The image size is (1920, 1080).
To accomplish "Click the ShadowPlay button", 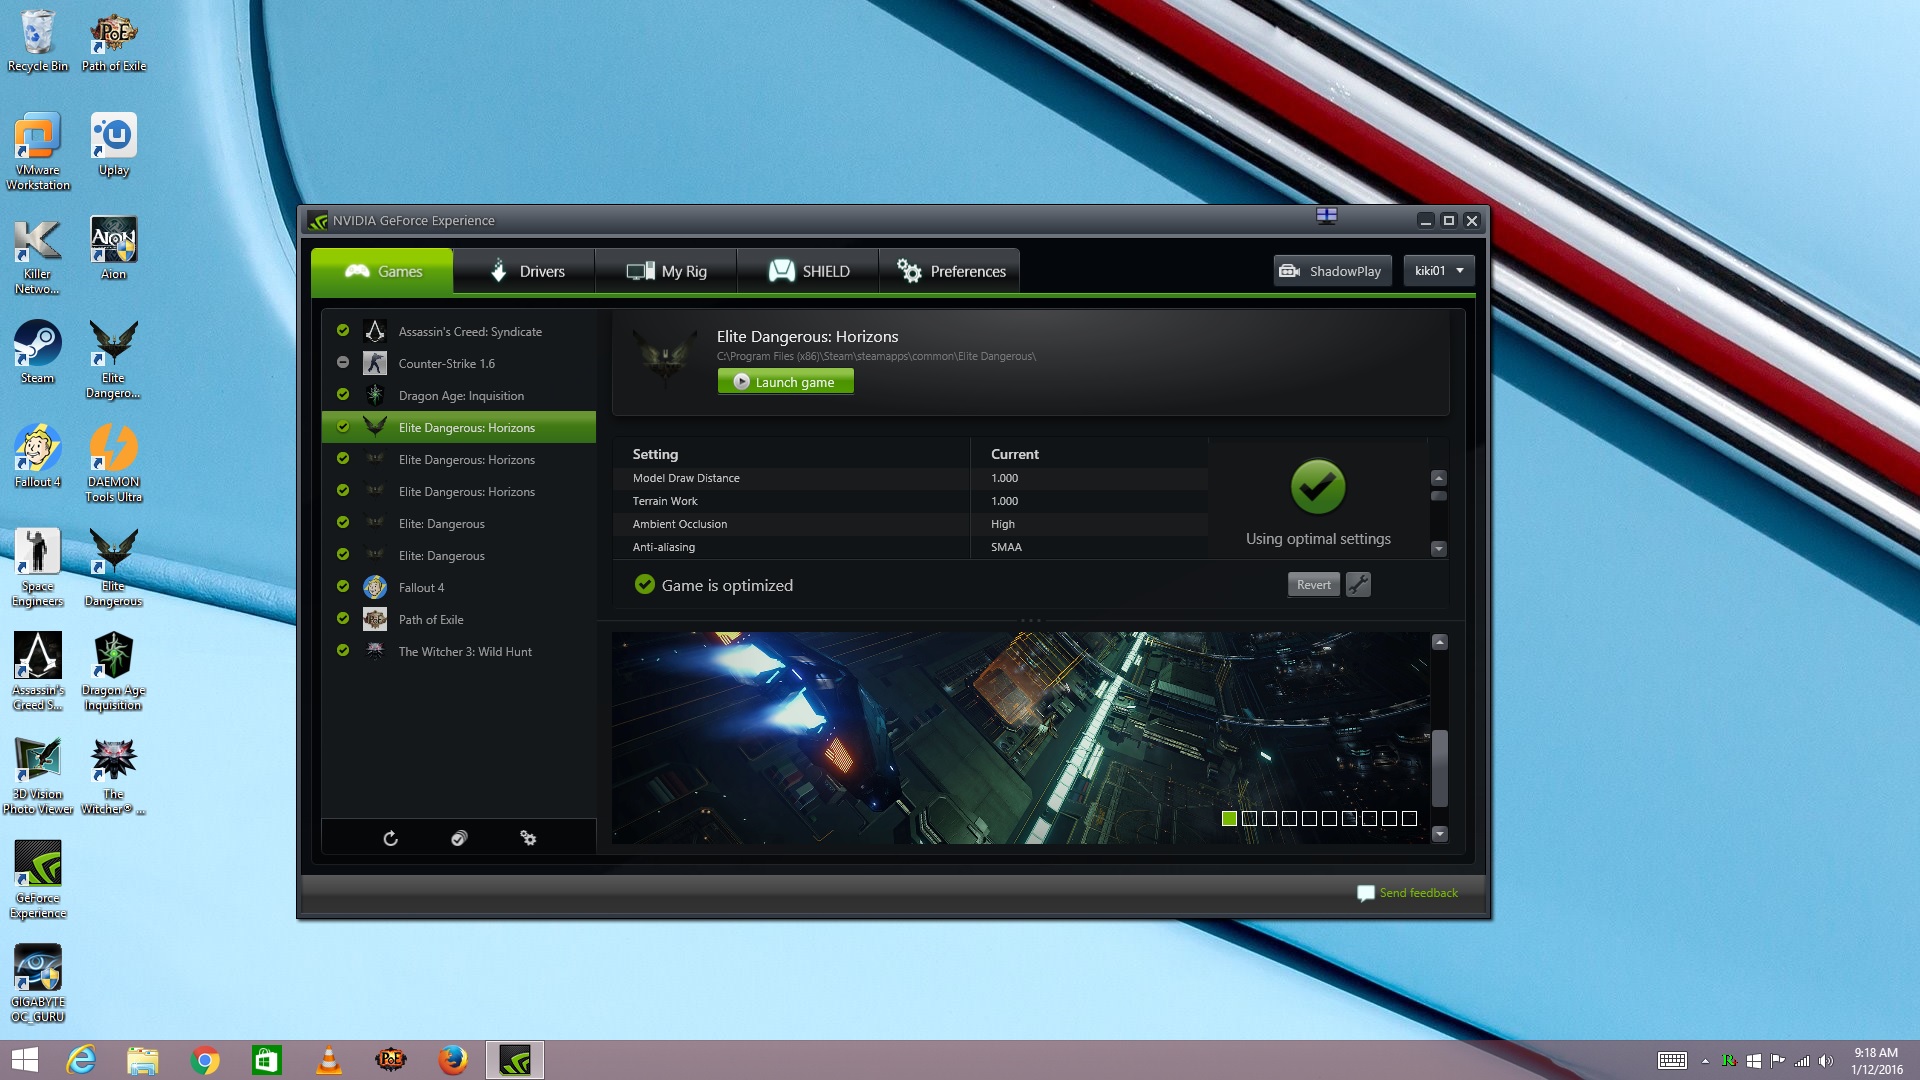I will click(x=1332, y=271).
